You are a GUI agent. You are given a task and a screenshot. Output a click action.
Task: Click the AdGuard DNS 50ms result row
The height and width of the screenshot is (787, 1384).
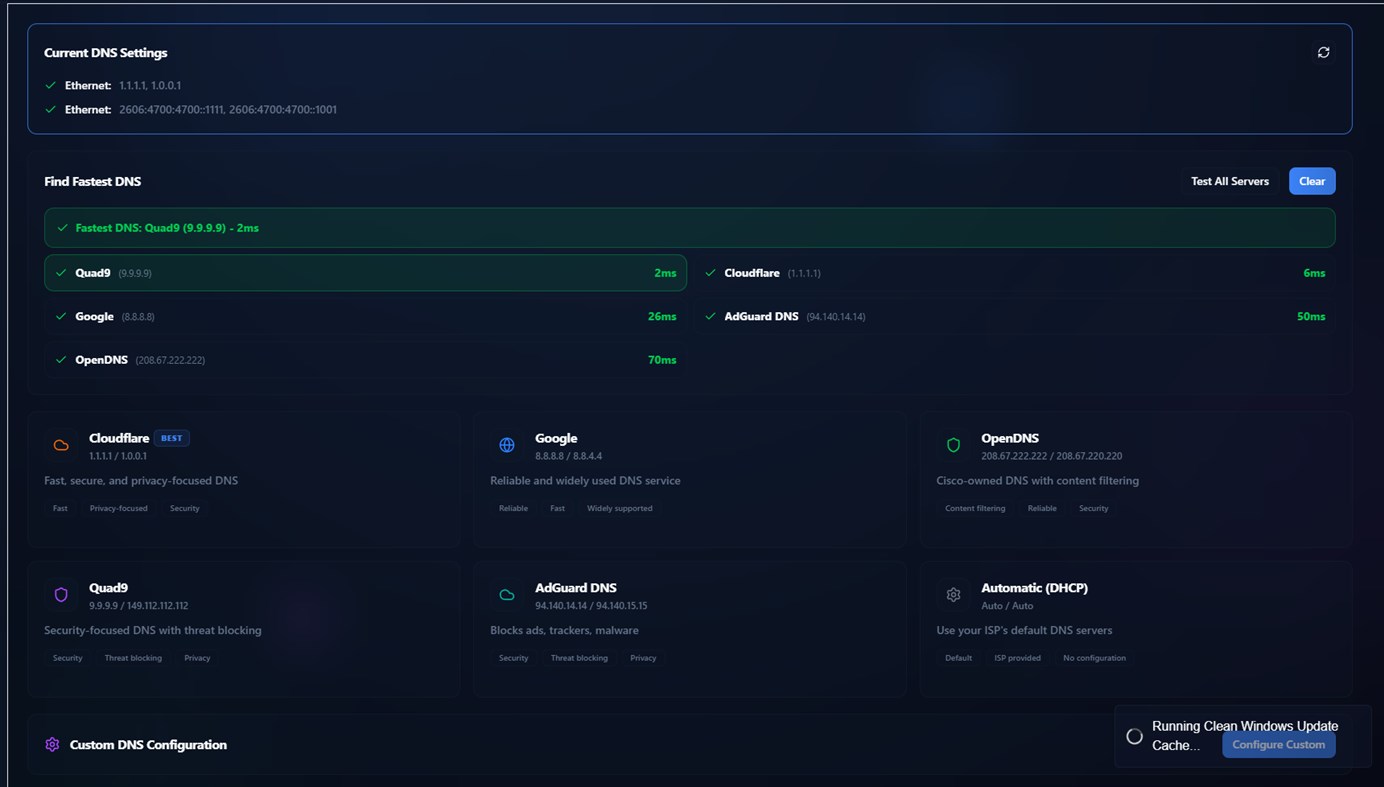pyautogui.click(x=1014, y=316)
